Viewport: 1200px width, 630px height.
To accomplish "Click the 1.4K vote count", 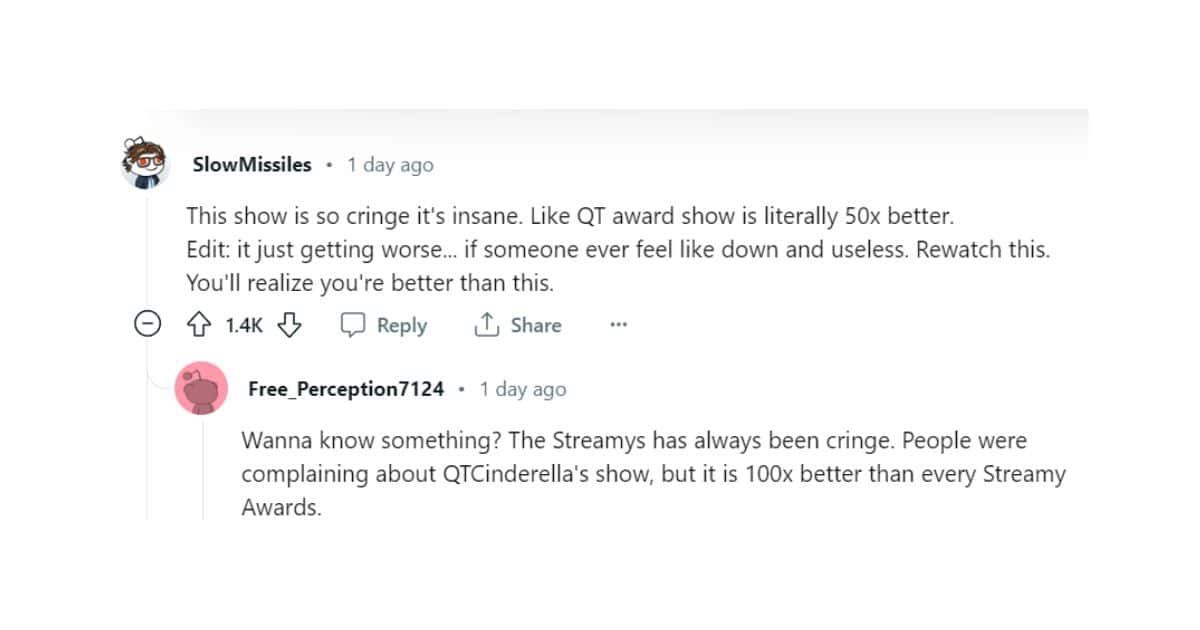I will tap(243, 325).
